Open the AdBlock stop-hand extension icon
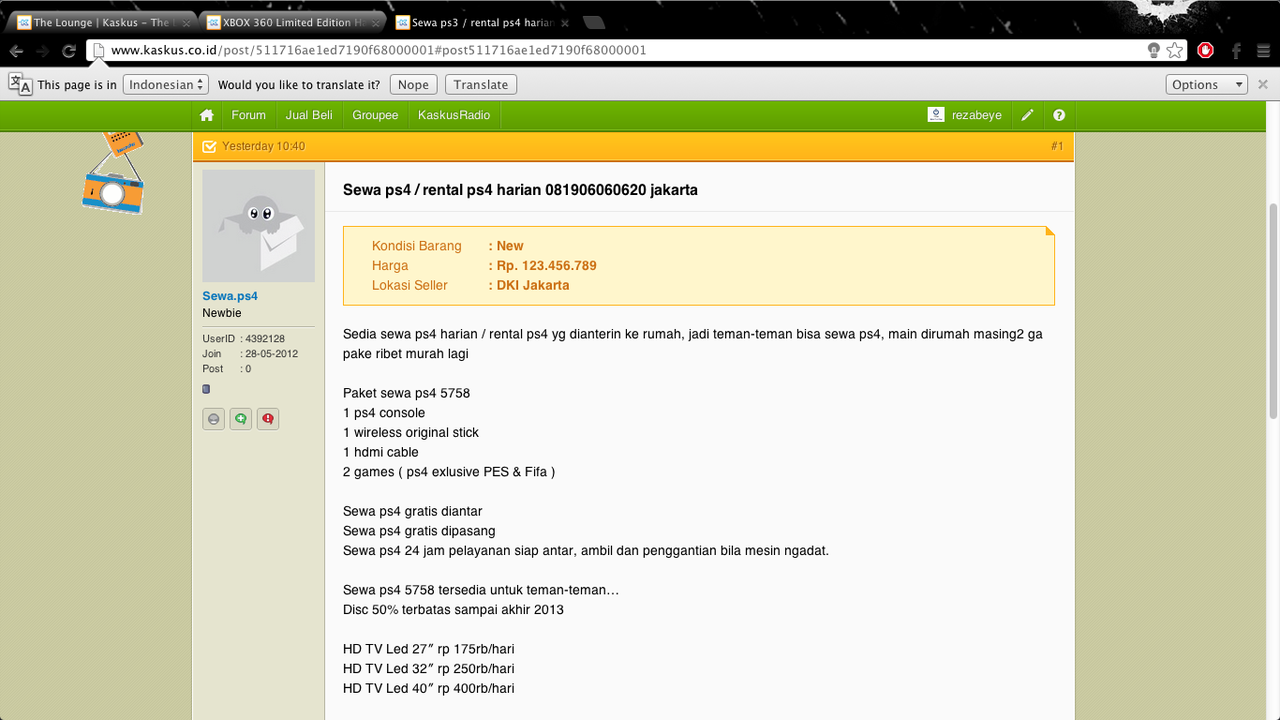This screenshot has height=720, width=1280. 1206,50
